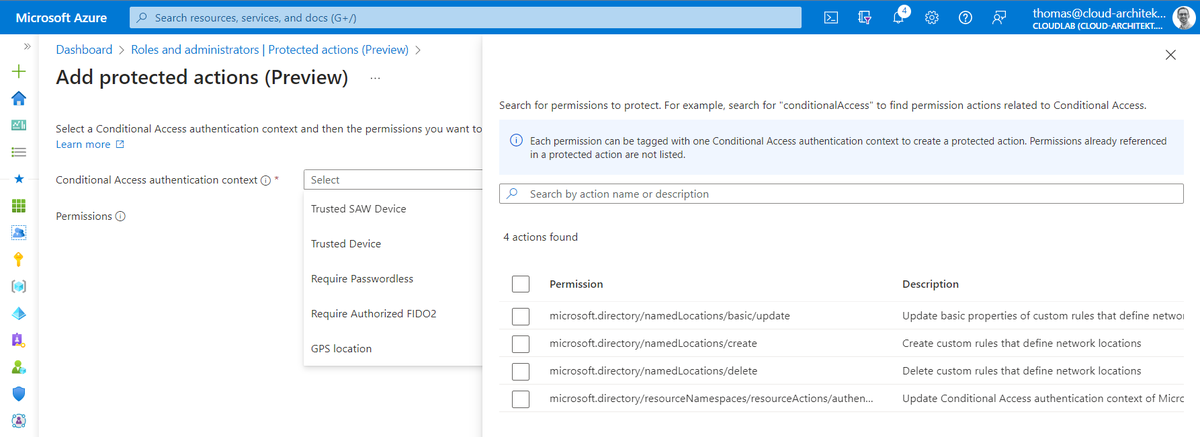
Task: Click microsoft.directory/namedLocations/basic/update text
Action: pos(670,316)
